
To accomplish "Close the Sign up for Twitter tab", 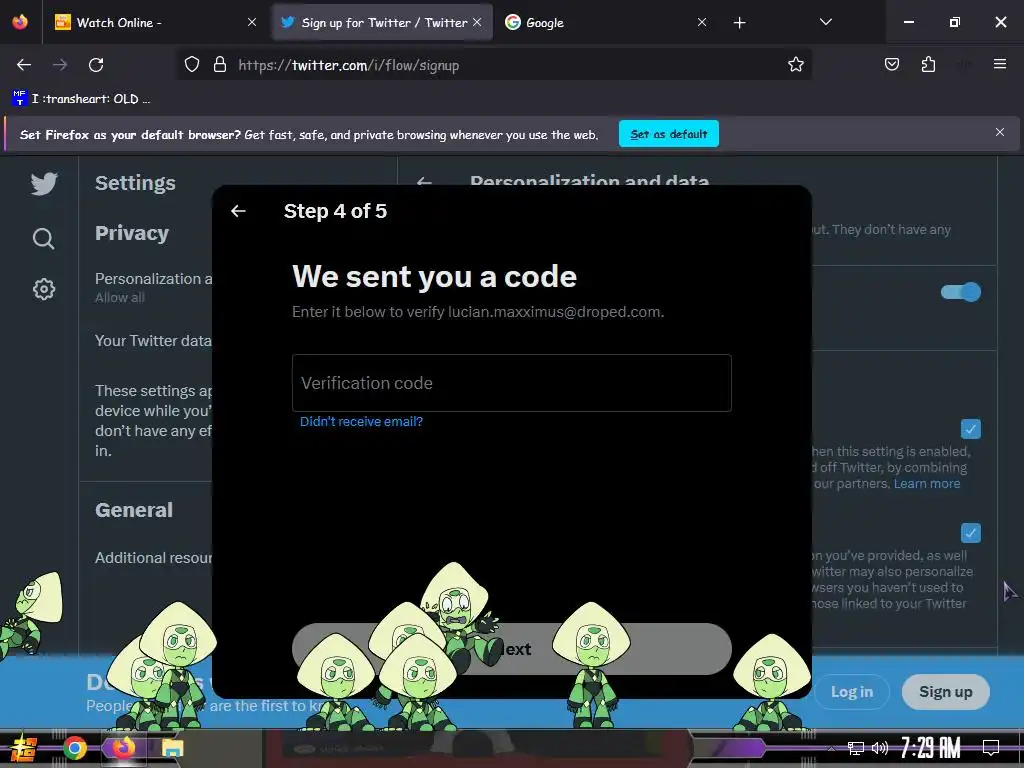I will [x=477, y=22].
